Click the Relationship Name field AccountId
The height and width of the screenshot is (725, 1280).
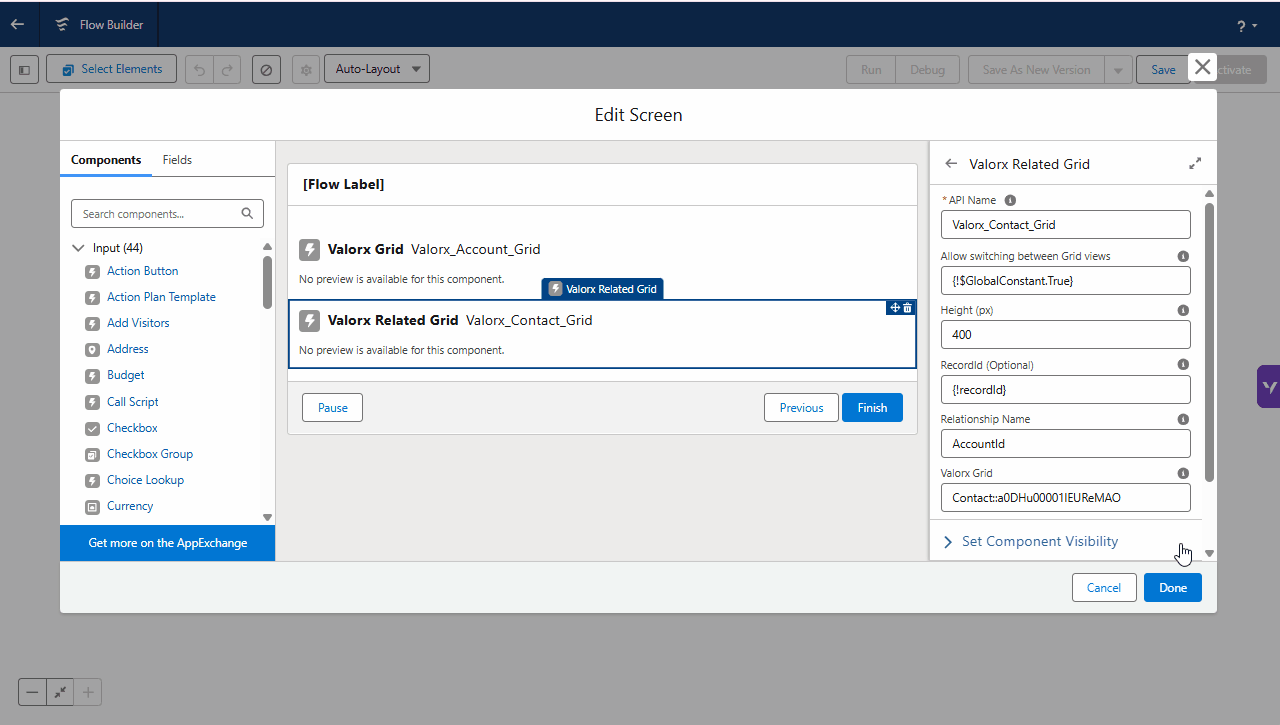pos(1065,443)
